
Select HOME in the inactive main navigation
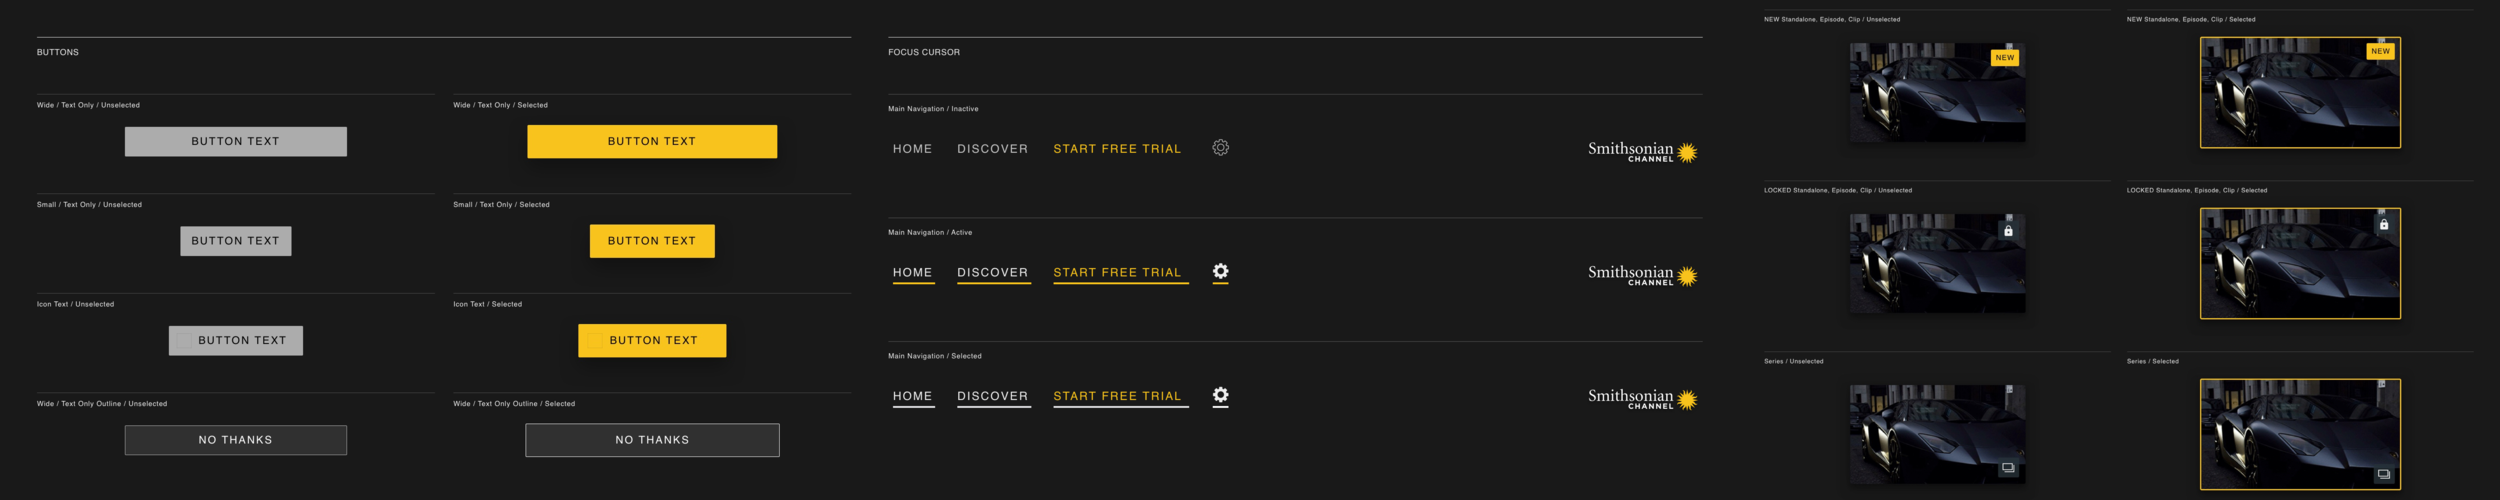pyautogui.click(x=912, y=149)
